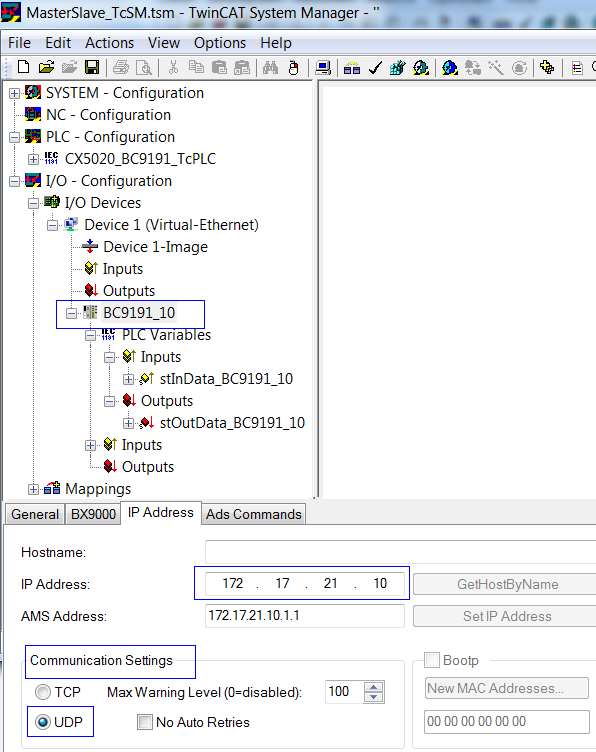Click the Cut scissors icon
This screenshot has width=596, height=752.
(x=173, y=67)
